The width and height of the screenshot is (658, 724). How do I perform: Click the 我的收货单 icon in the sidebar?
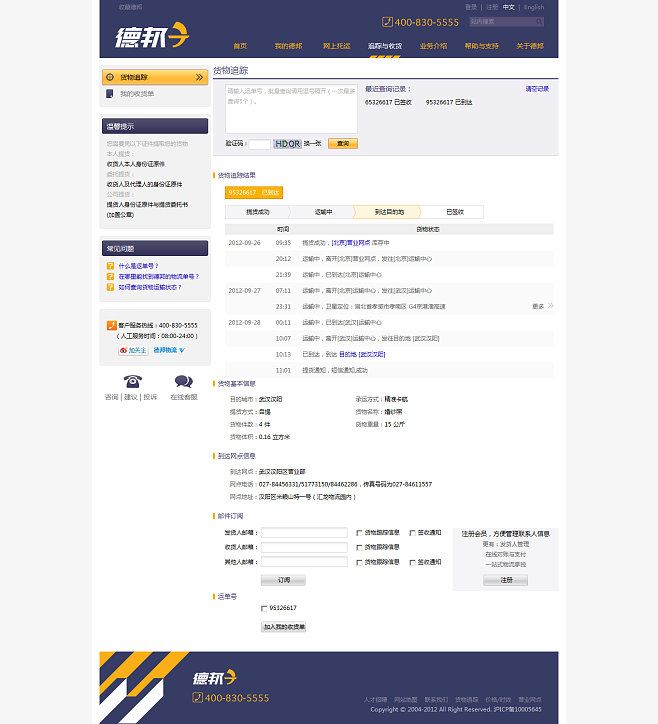[x=110, y=94]
